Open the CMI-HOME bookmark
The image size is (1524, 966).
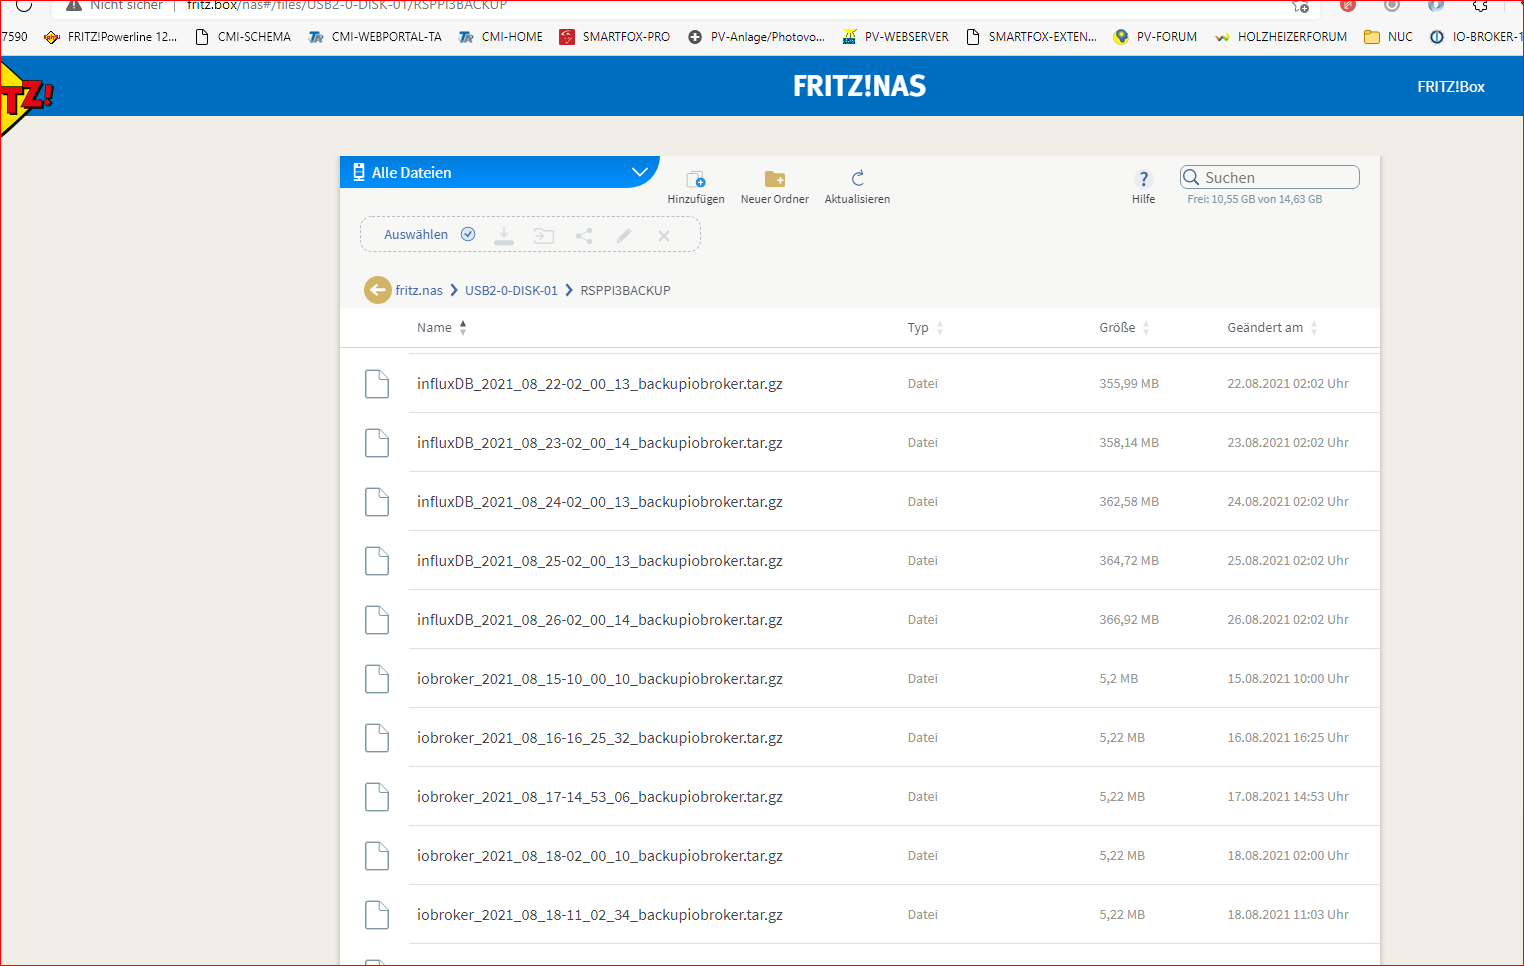point(500,37)
